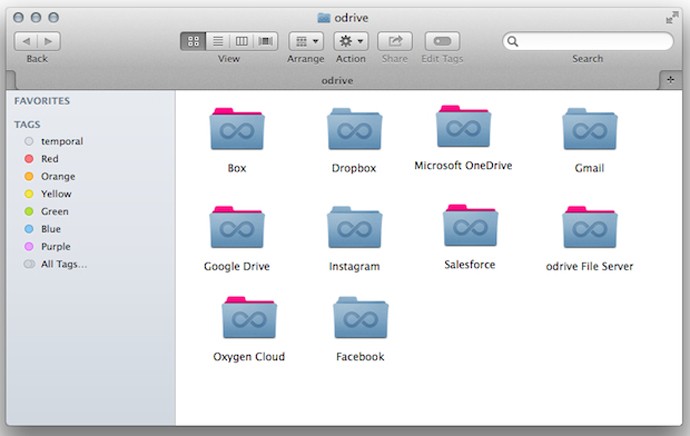Open the Facebook folder
690x436 pixels.
360,318
